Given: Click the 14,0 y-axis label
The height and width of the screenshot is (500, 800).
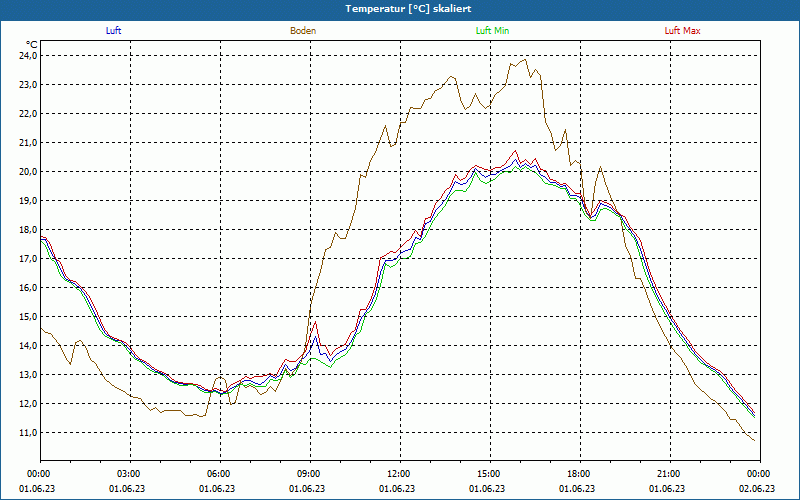Looking at the screenshot, I should (x=29, y=346).
